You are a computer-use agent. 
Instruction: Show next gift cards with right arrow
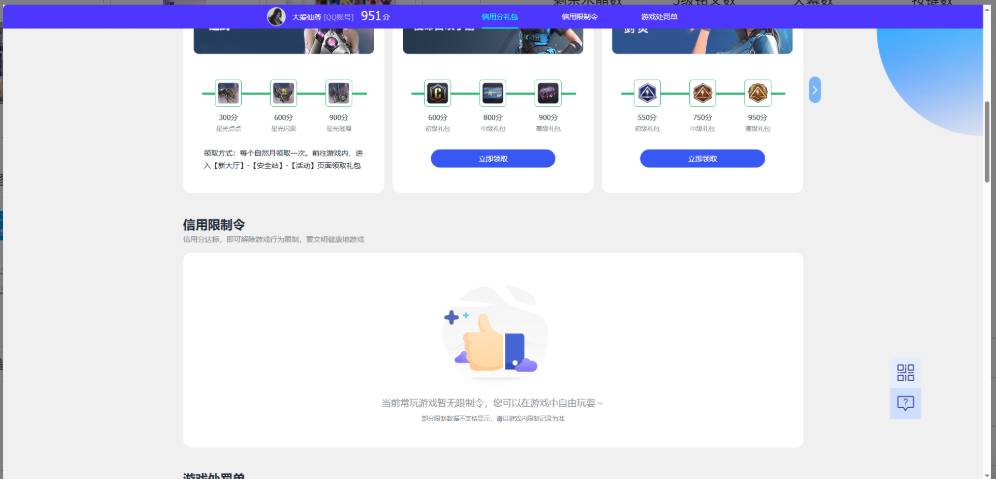pyautogui.click(x=815, y=90)
